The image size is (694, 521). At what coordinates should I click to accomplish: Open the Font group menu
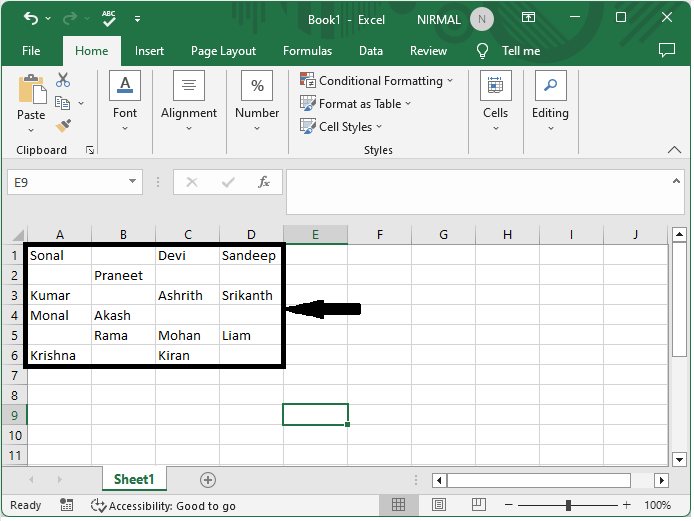[125, 101]
